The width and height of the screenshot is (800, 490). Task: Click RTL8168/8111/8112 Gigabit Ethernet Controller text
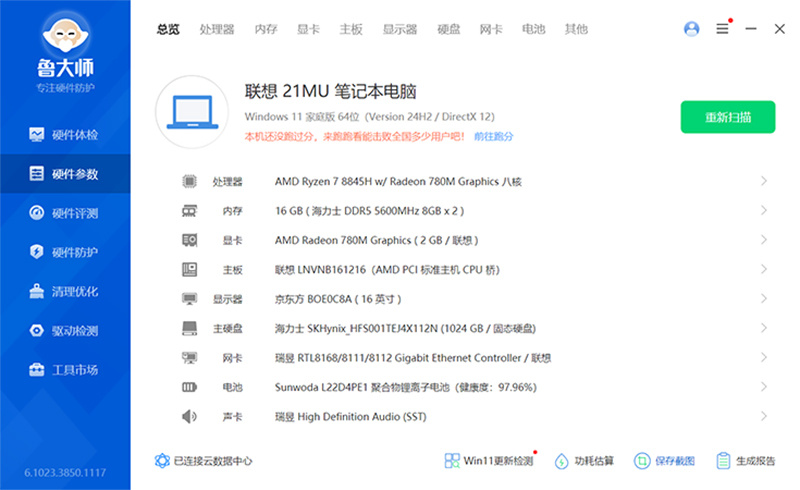412,358
